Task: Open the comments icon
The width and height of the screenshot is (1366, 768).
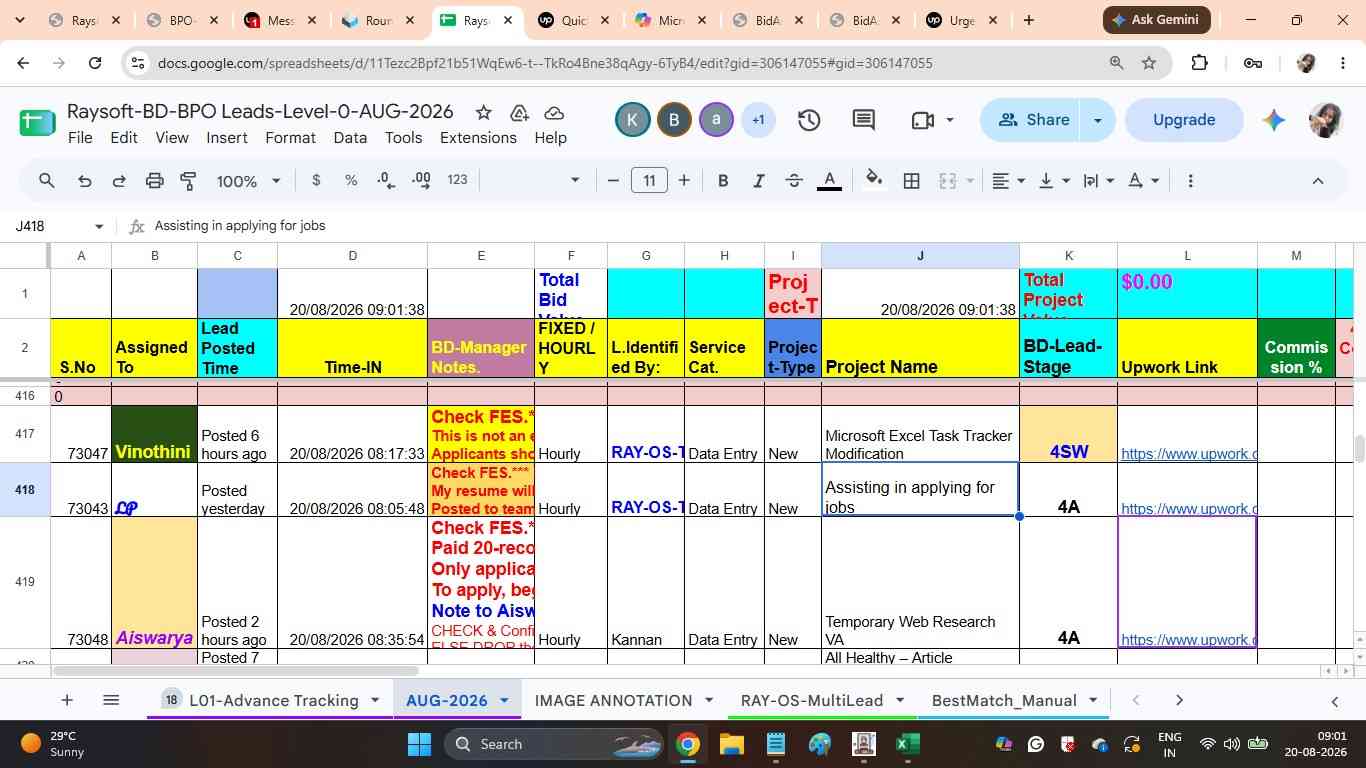Action: pyautogui.click(x=864, y=120)
